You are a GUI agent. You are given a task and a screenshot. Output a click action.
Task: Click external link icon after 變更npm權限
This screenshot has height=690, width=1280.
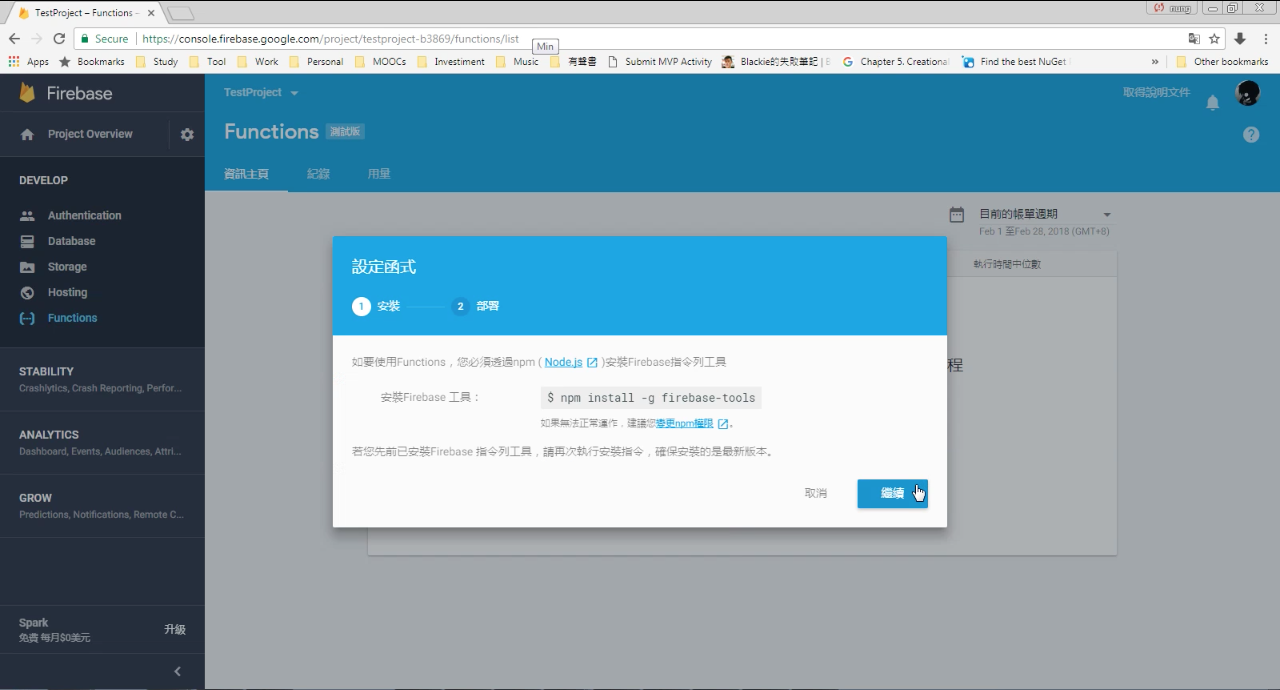[723, 424]
